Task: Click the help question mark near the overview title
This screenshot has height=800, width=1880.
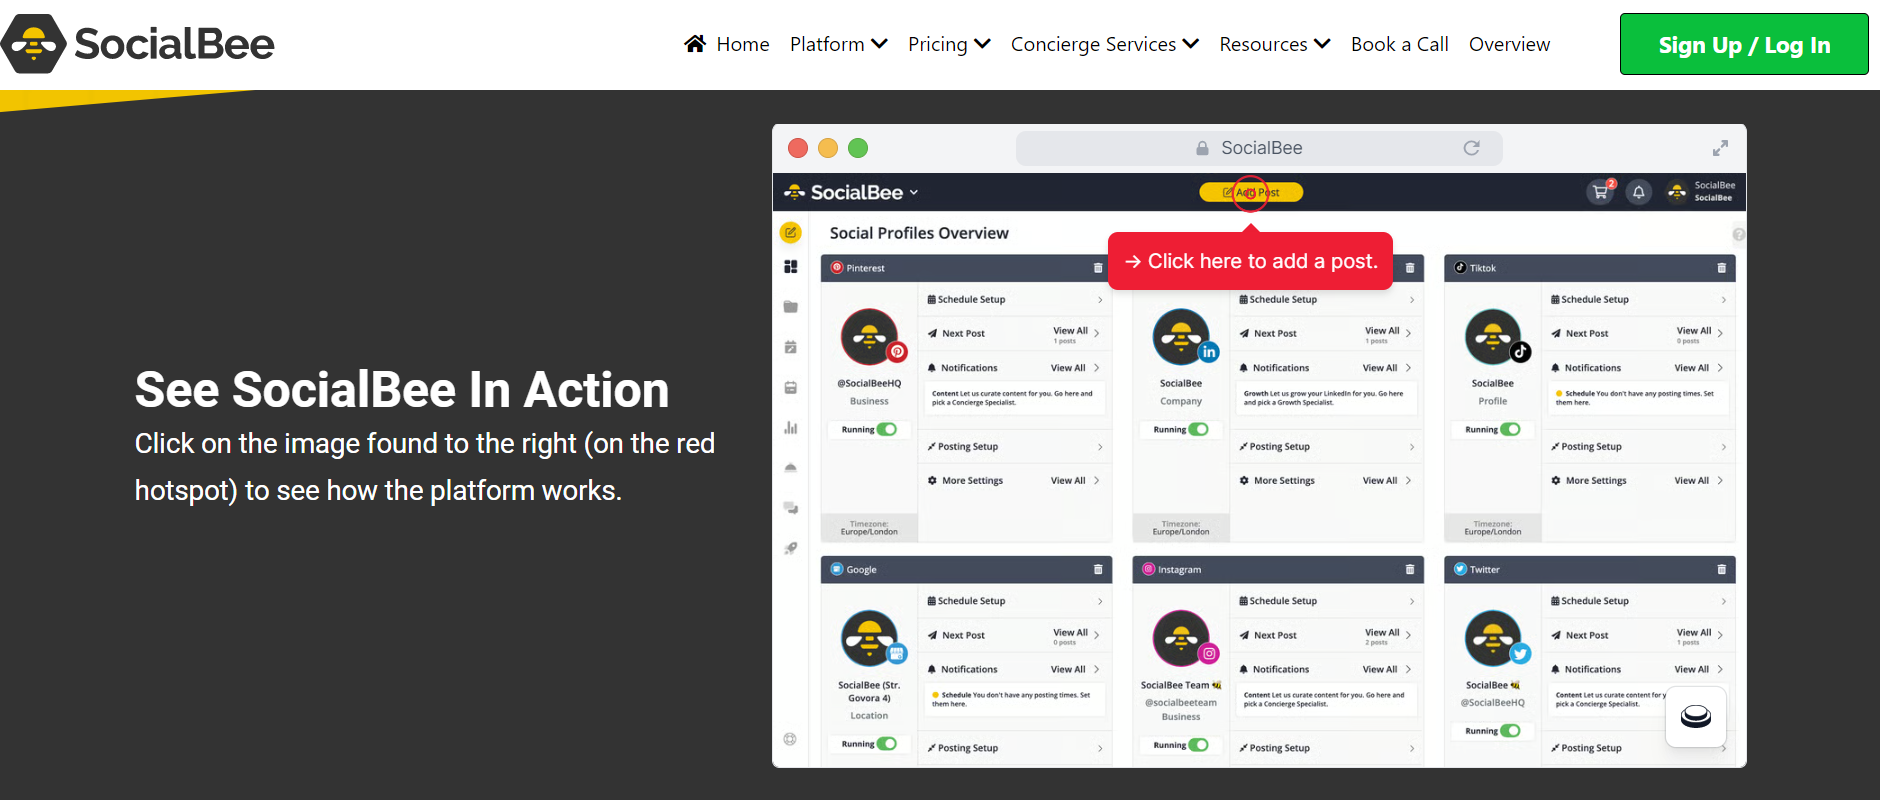Action: click(1738, 234)
